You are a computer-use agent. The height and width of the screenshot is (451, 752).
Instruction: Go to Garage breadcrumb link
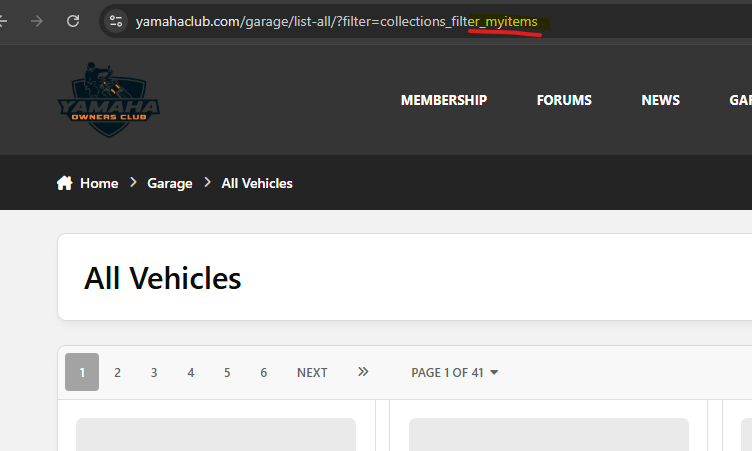click(x=170, y=183)
